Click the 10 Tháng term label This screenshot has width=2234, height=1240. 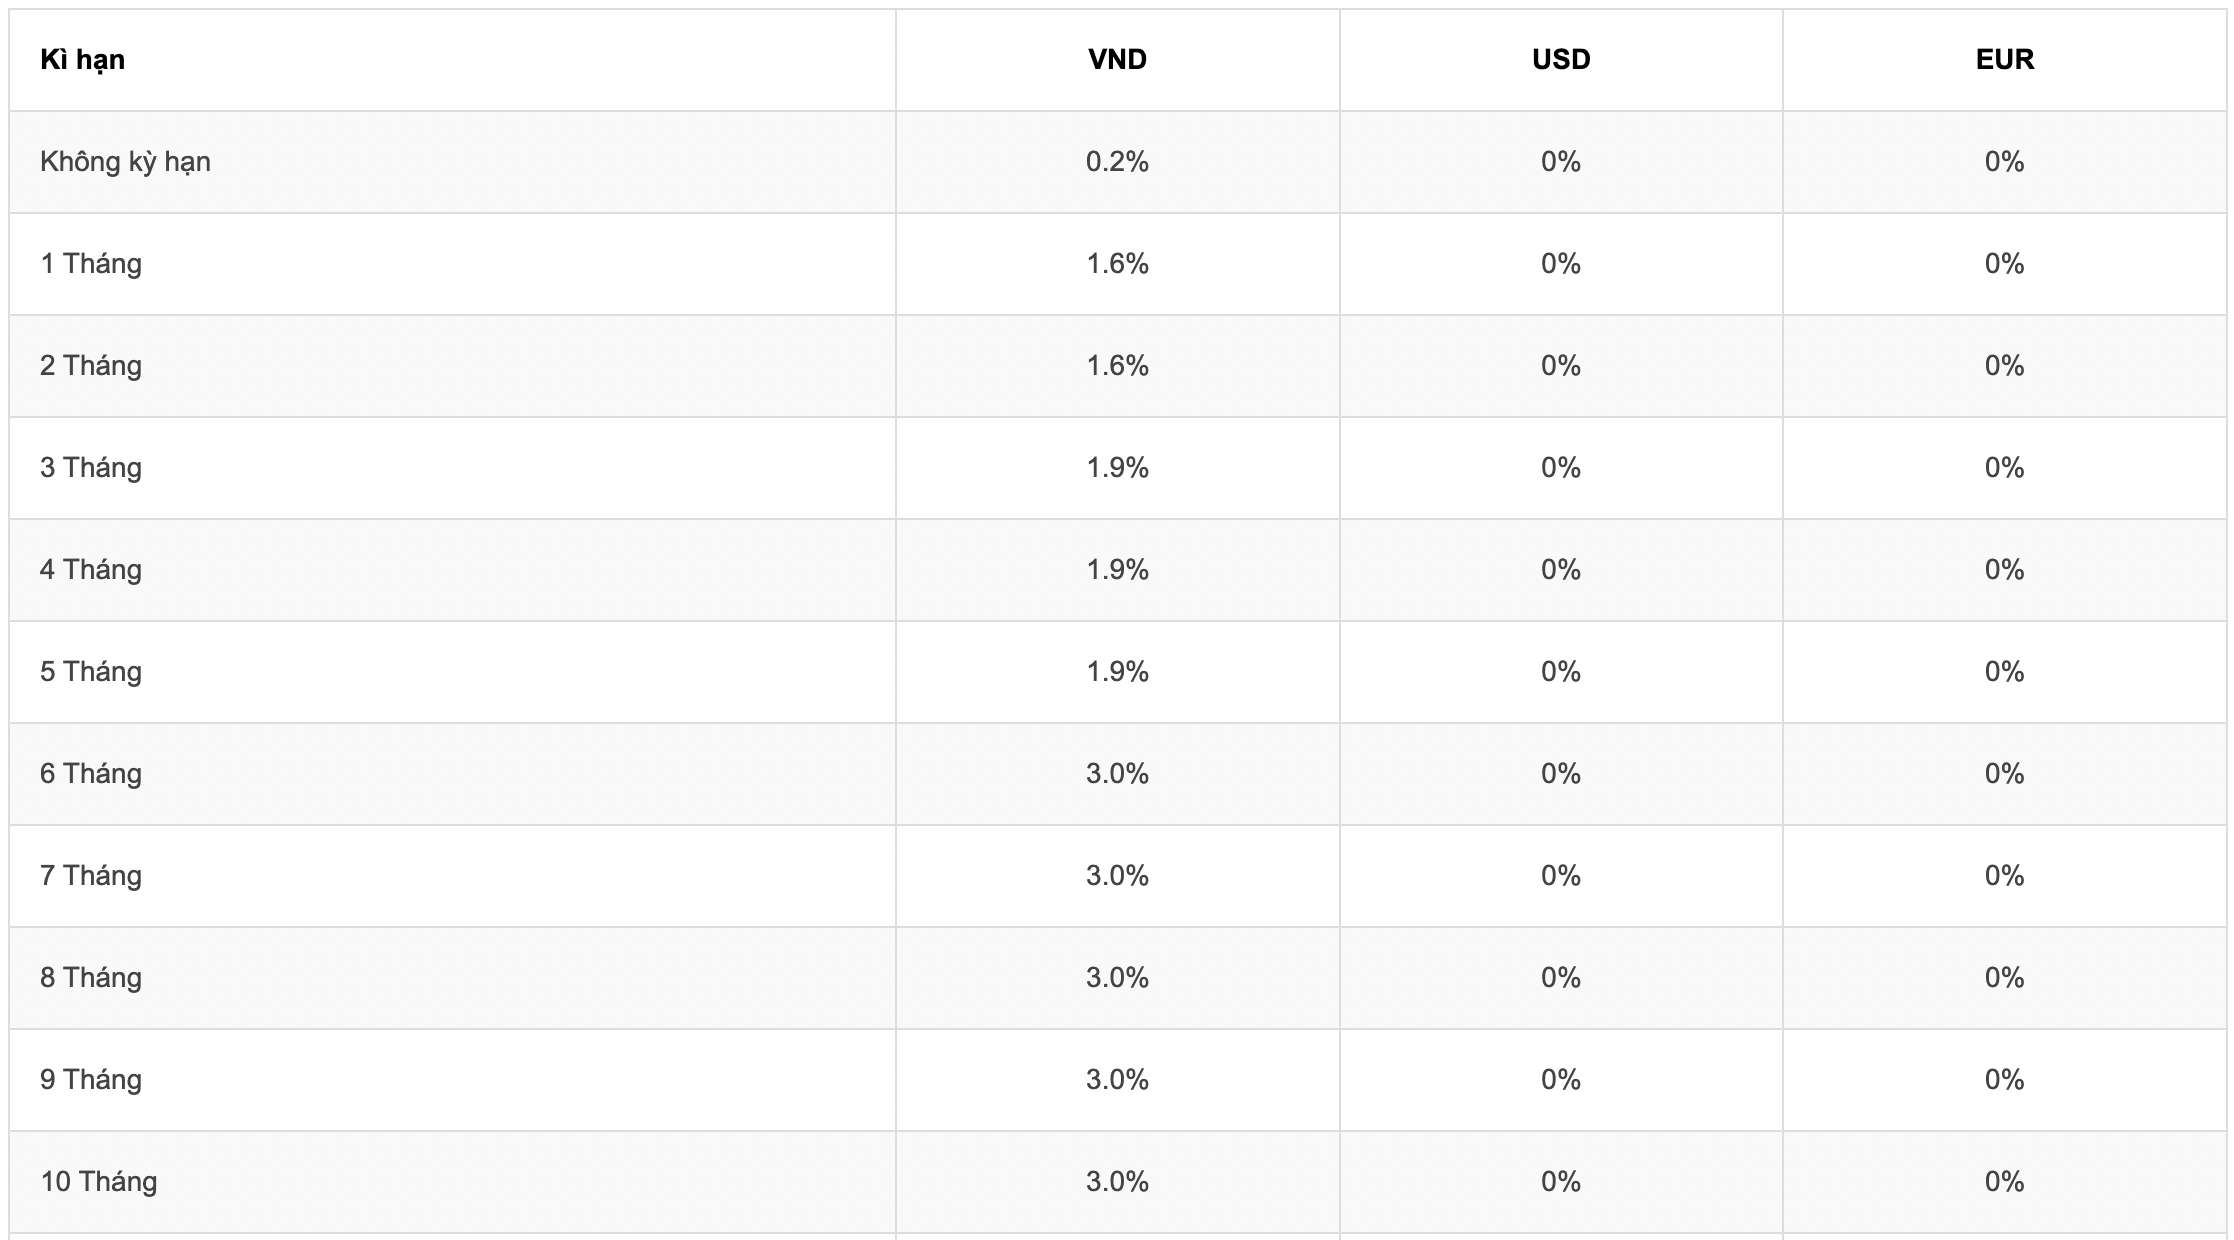99,1182
